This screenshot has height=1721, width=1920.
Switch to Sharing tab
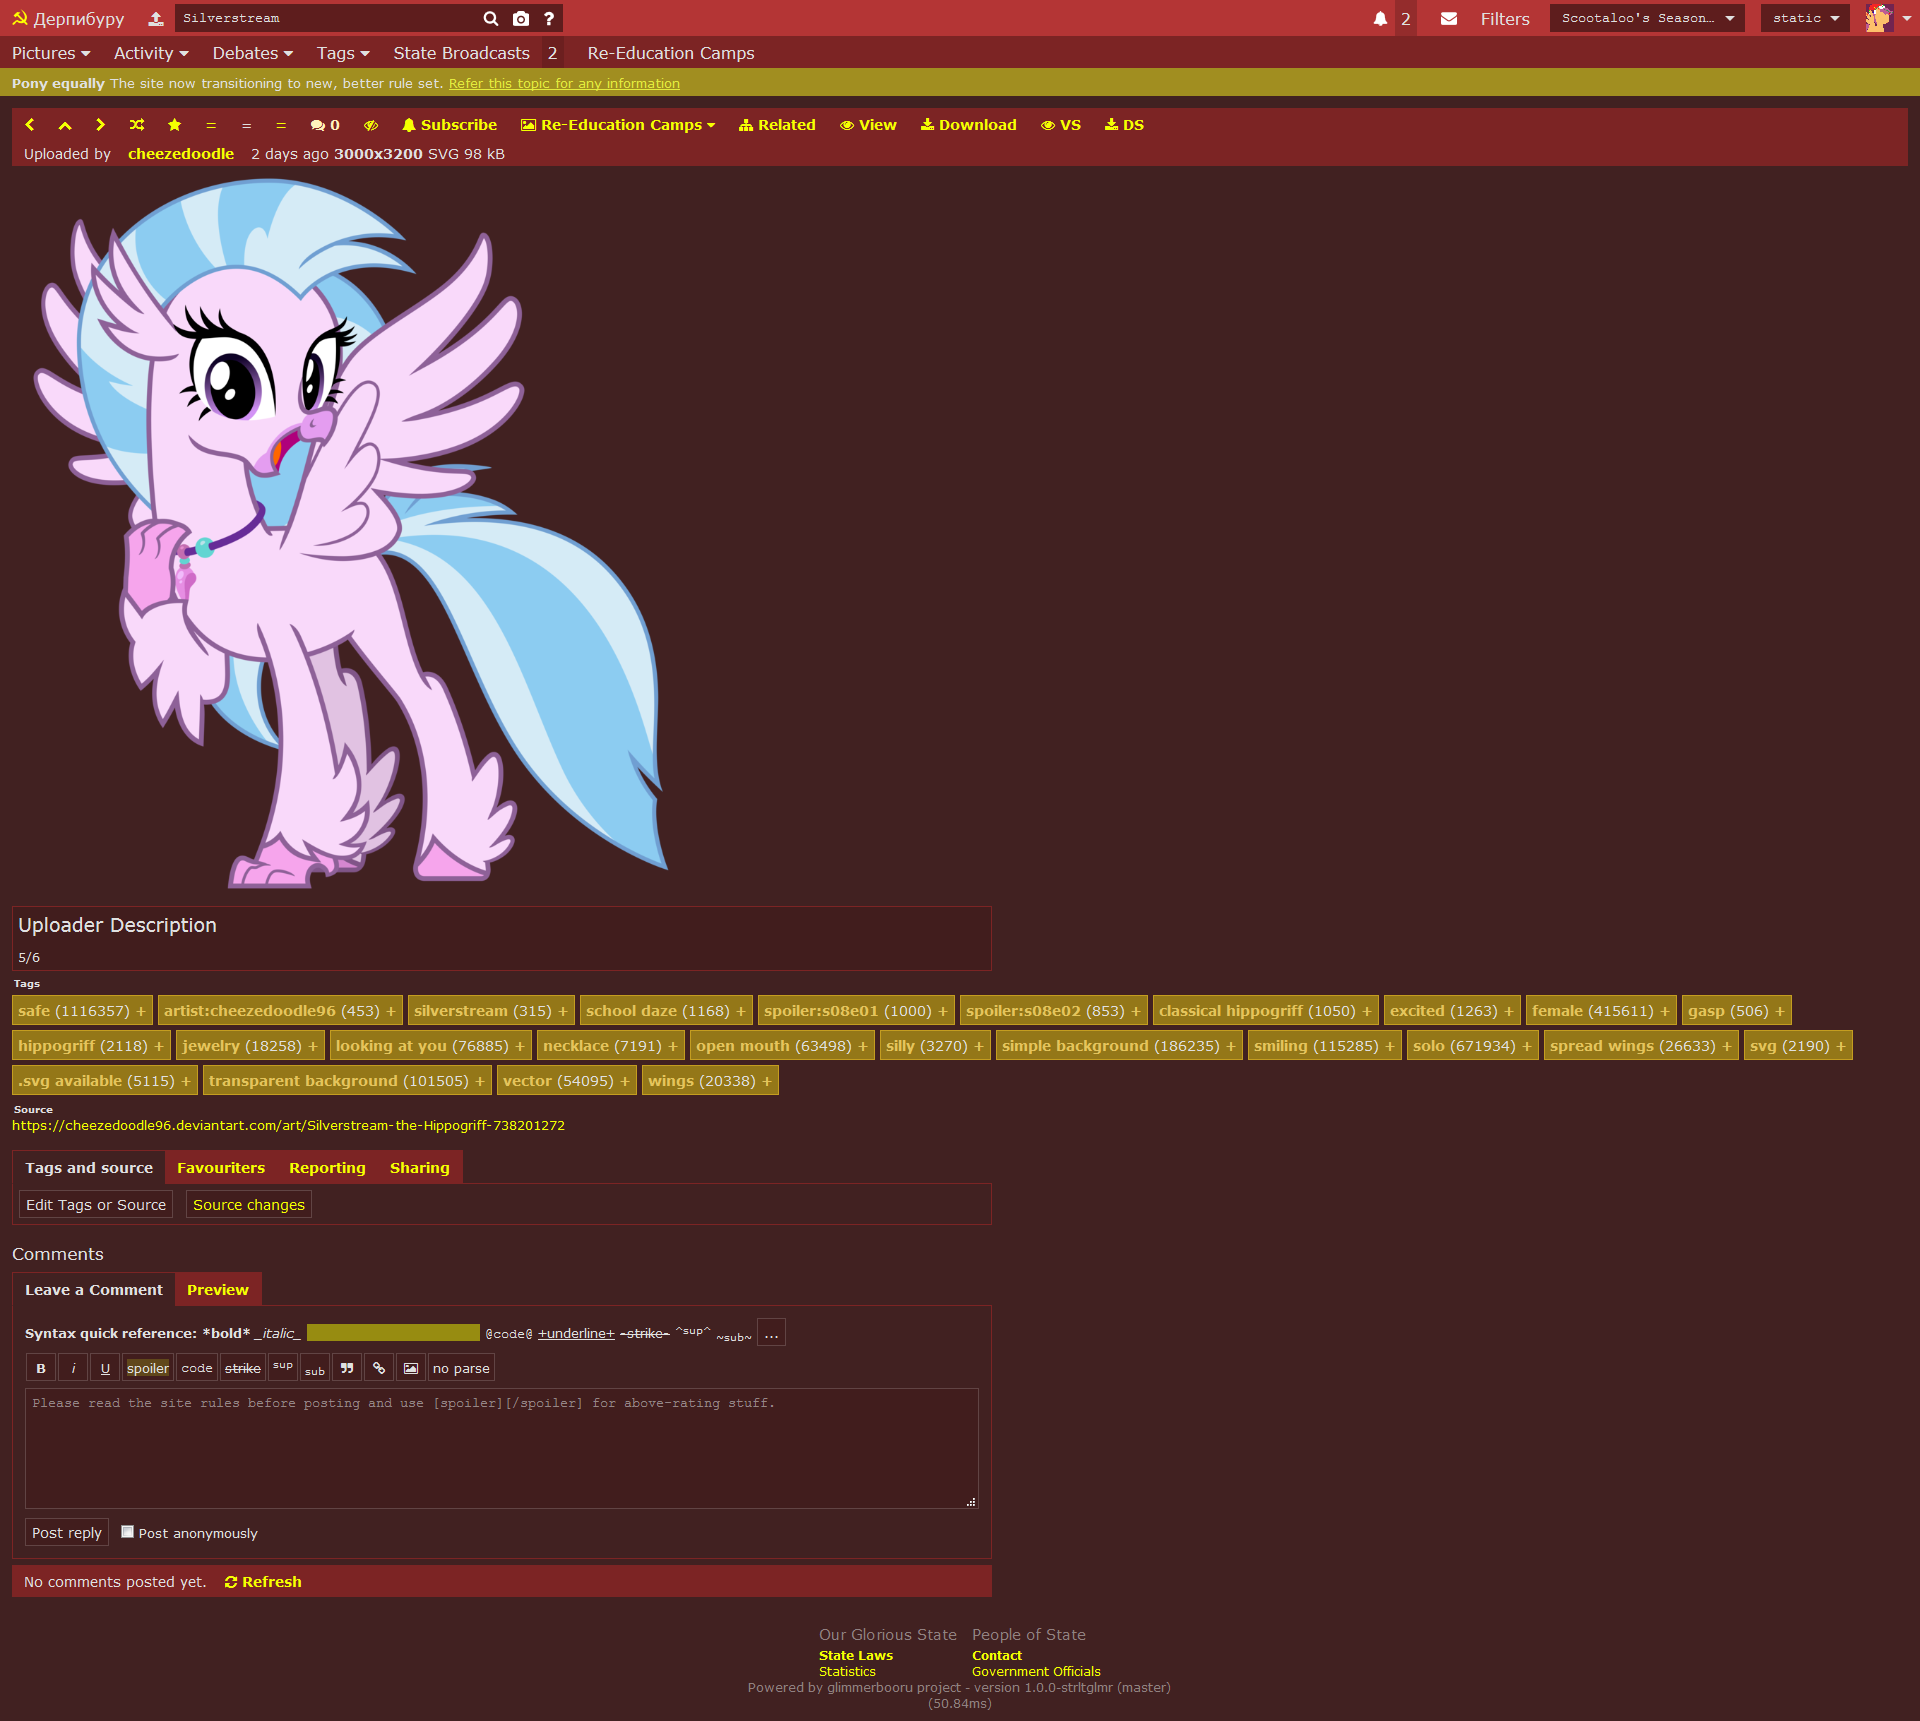click(420, 1168)
